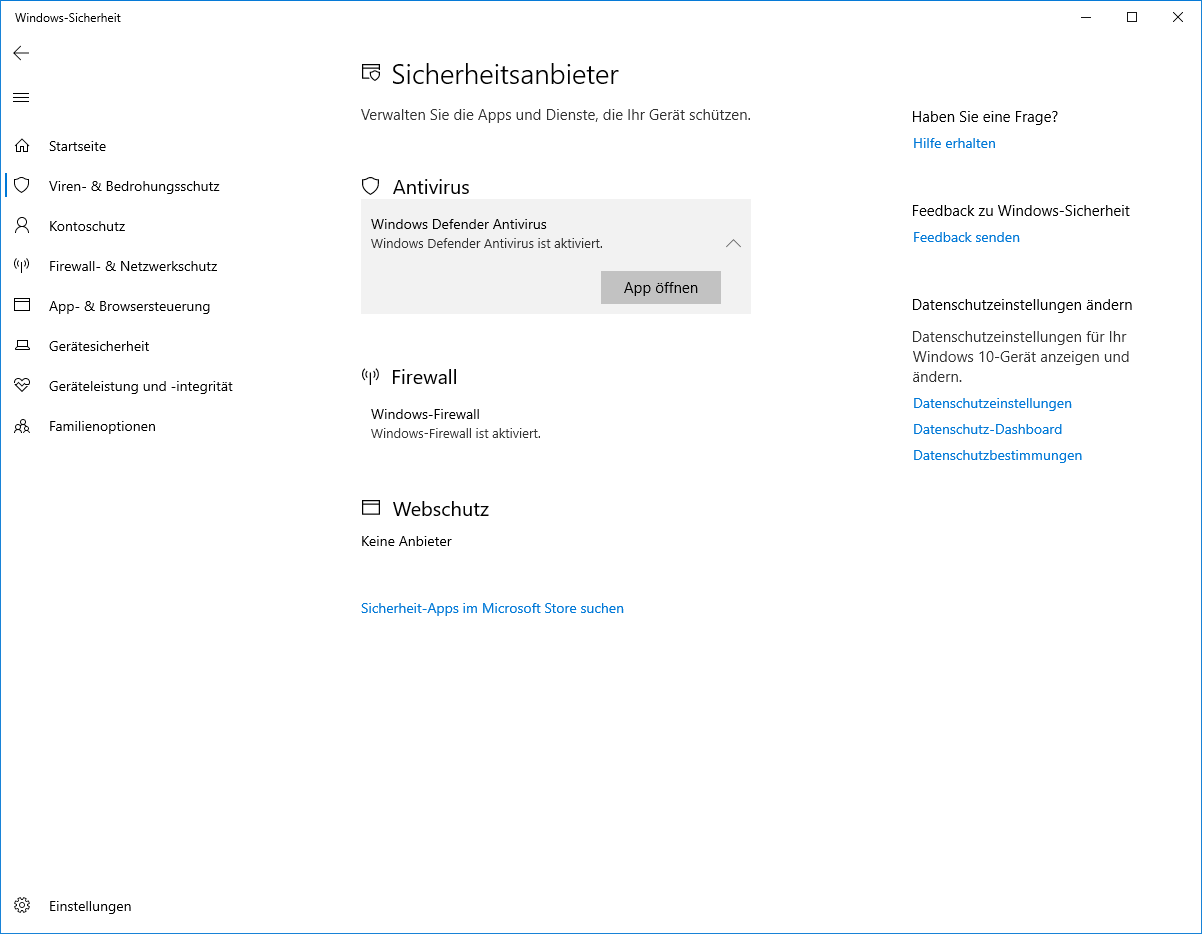The image size is (1202, 934).
Task: Go back with the arrow icon
Action: click(x=21, y=53)
